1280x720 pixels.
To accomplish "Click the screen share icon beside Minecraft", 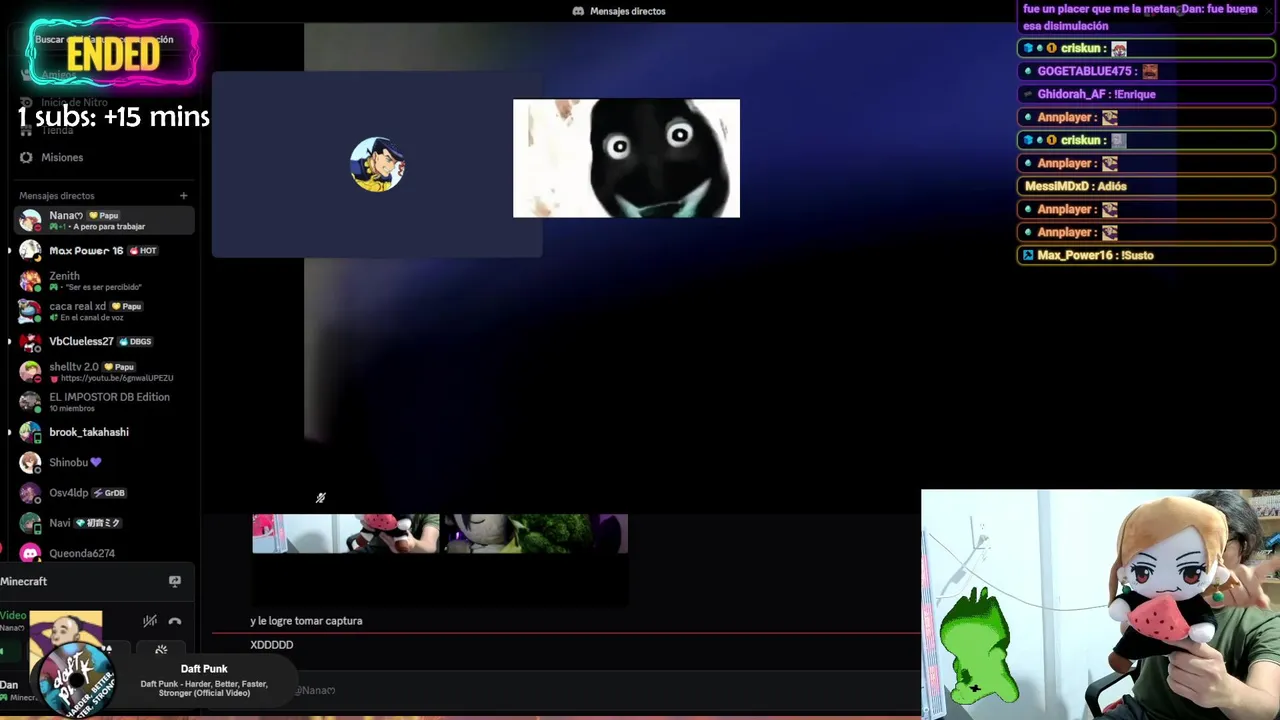I will point(175,581).
